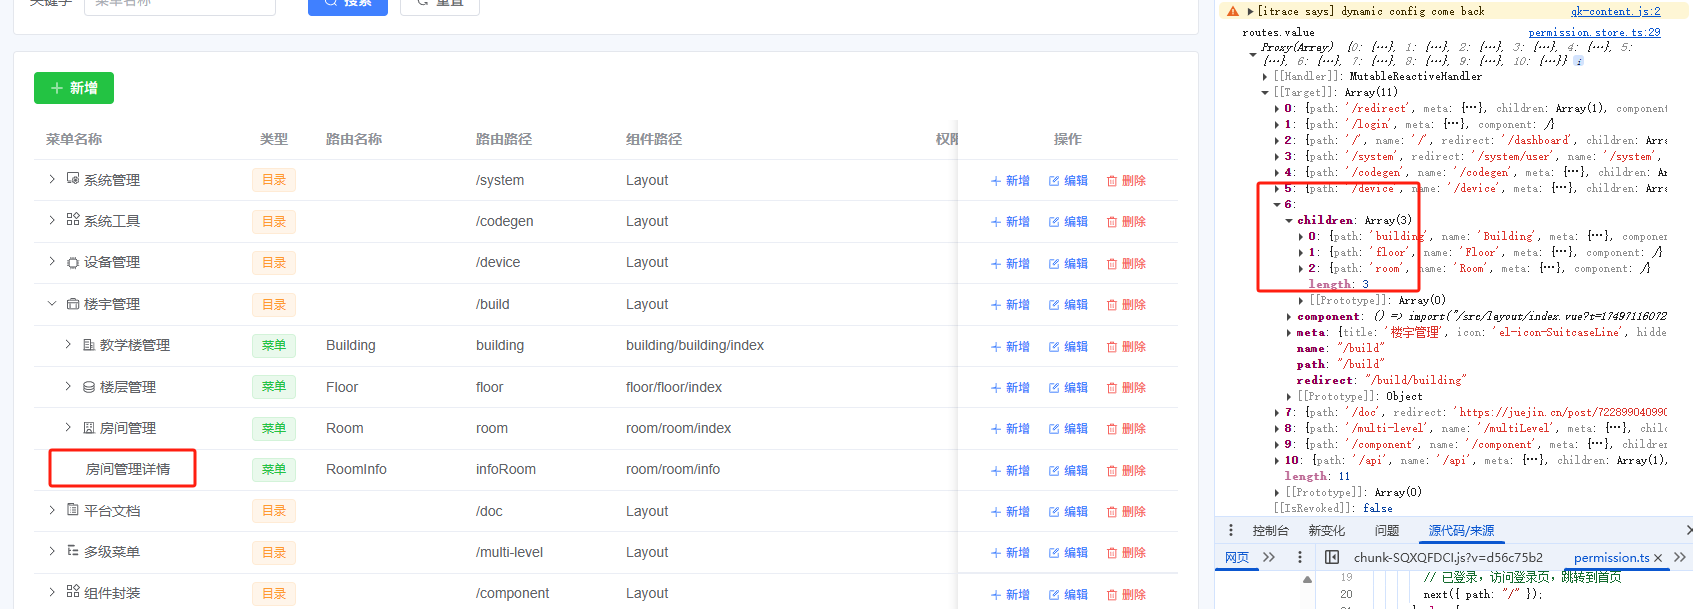Open the chunk-SQXQFDCI.js file tab
1693x609 pixels.
[1448, 557]
